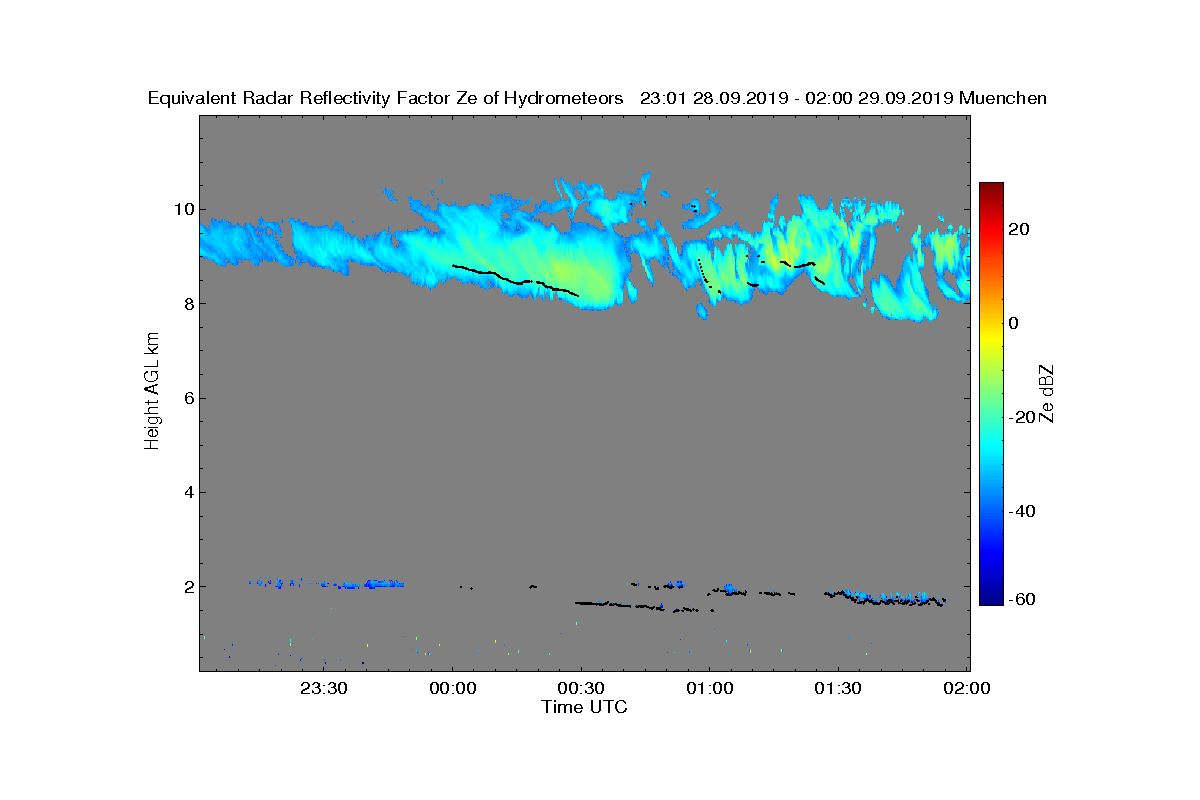
Task: Click the y-axis tick label 6
Action: [187, 398]
